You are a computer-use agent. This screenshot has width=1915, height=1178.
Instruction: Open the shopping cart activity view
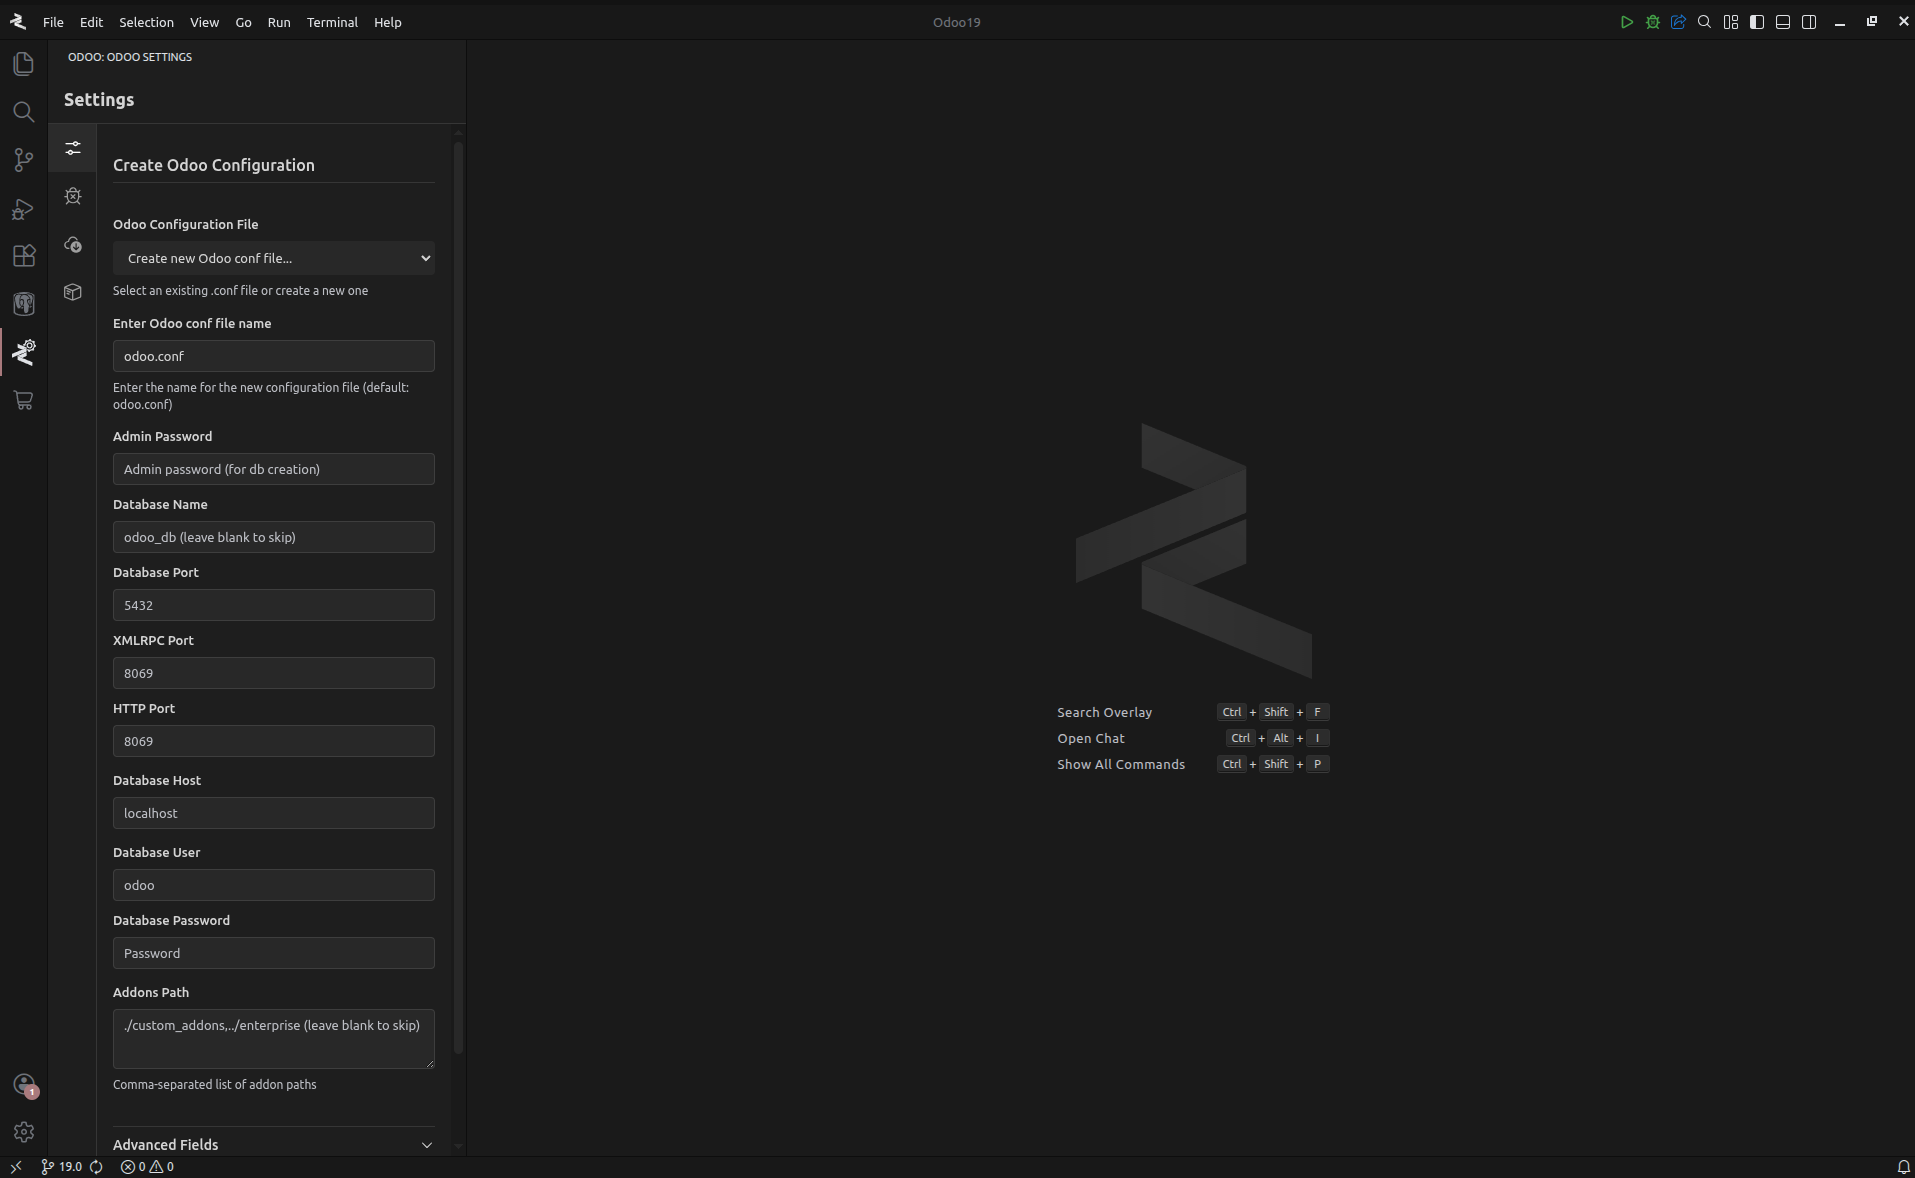click(x=24, y=400)
